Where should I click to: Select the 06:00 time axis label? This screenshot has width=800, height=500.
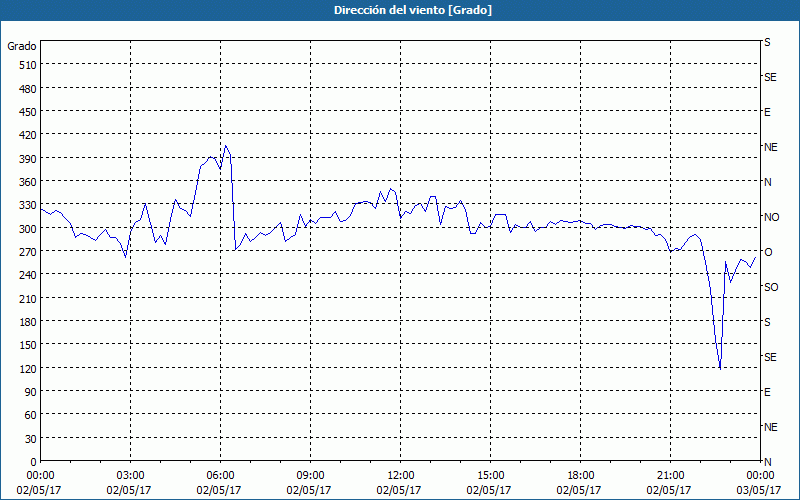pyautogui.click(x=220, y=476)
